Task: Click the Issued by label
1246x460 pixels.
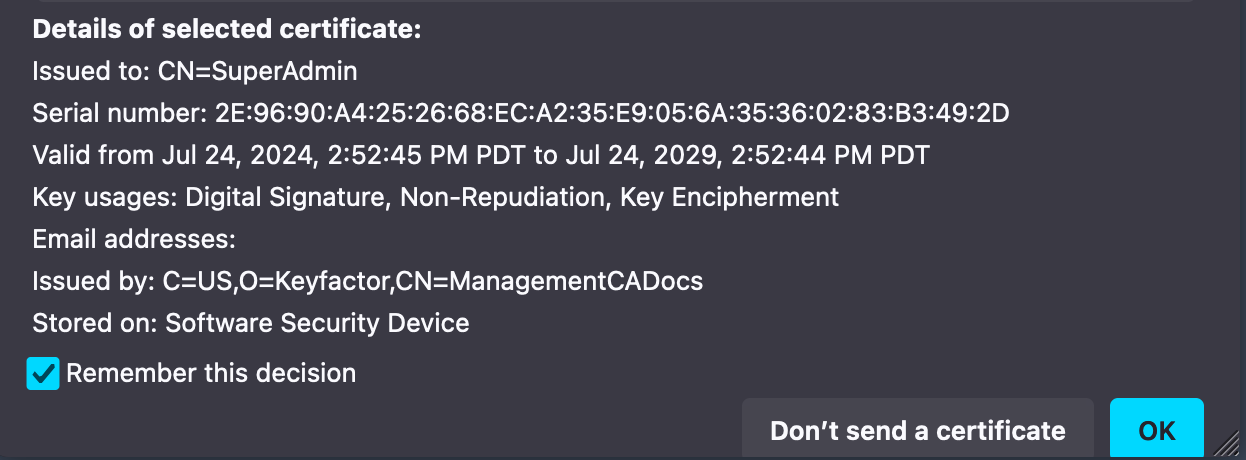Action: coord(94,281)
